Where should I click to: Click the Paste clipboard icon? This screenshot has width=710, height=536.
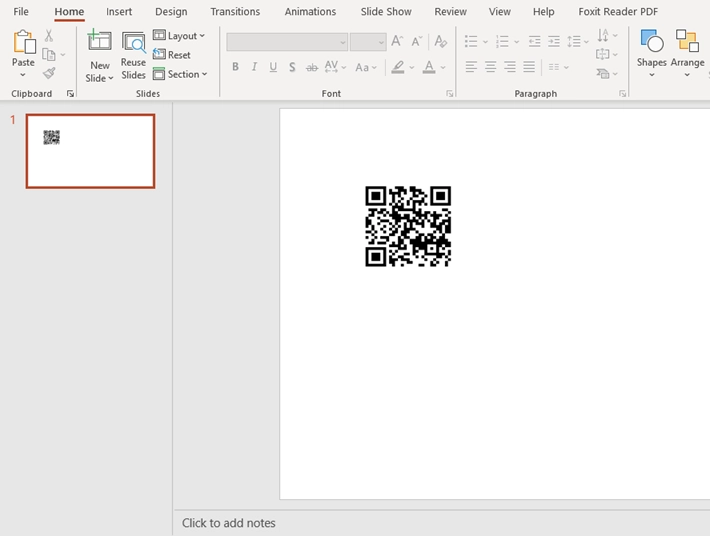pyautogui.click(x=24, y=42)
